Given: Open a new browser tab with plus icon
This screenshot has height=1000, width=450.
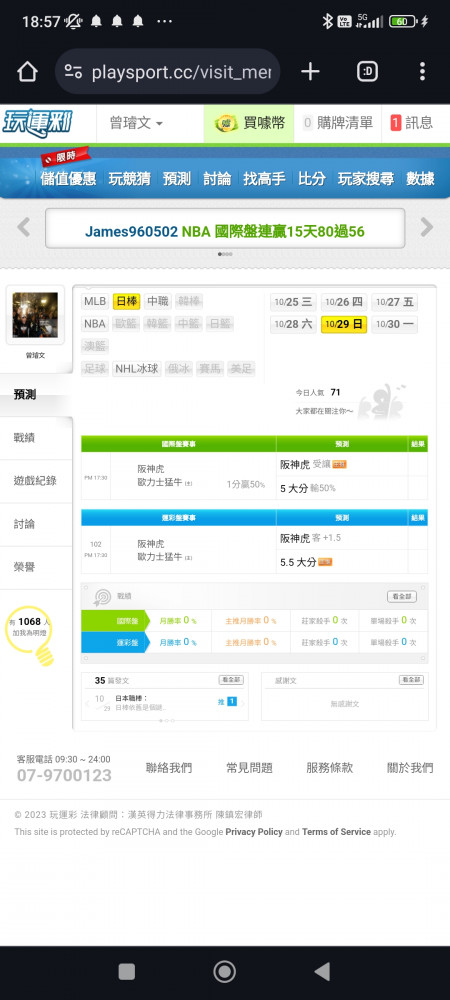Looking at the screenshot, I should (x=310, y=71).
